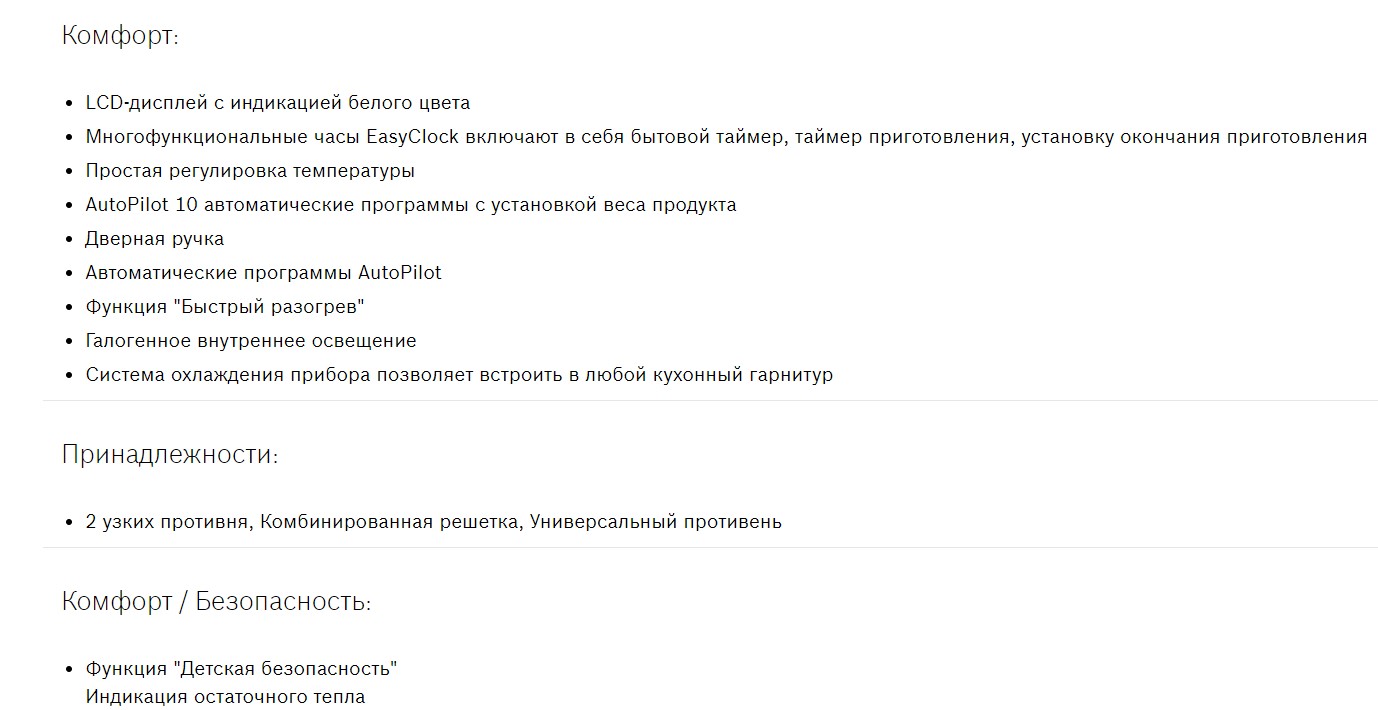The width and height of the screenshot is (1378, 710).
Task: Click the phrase "установку окончания приготовления"
Action: click(x=1194, y=137)
